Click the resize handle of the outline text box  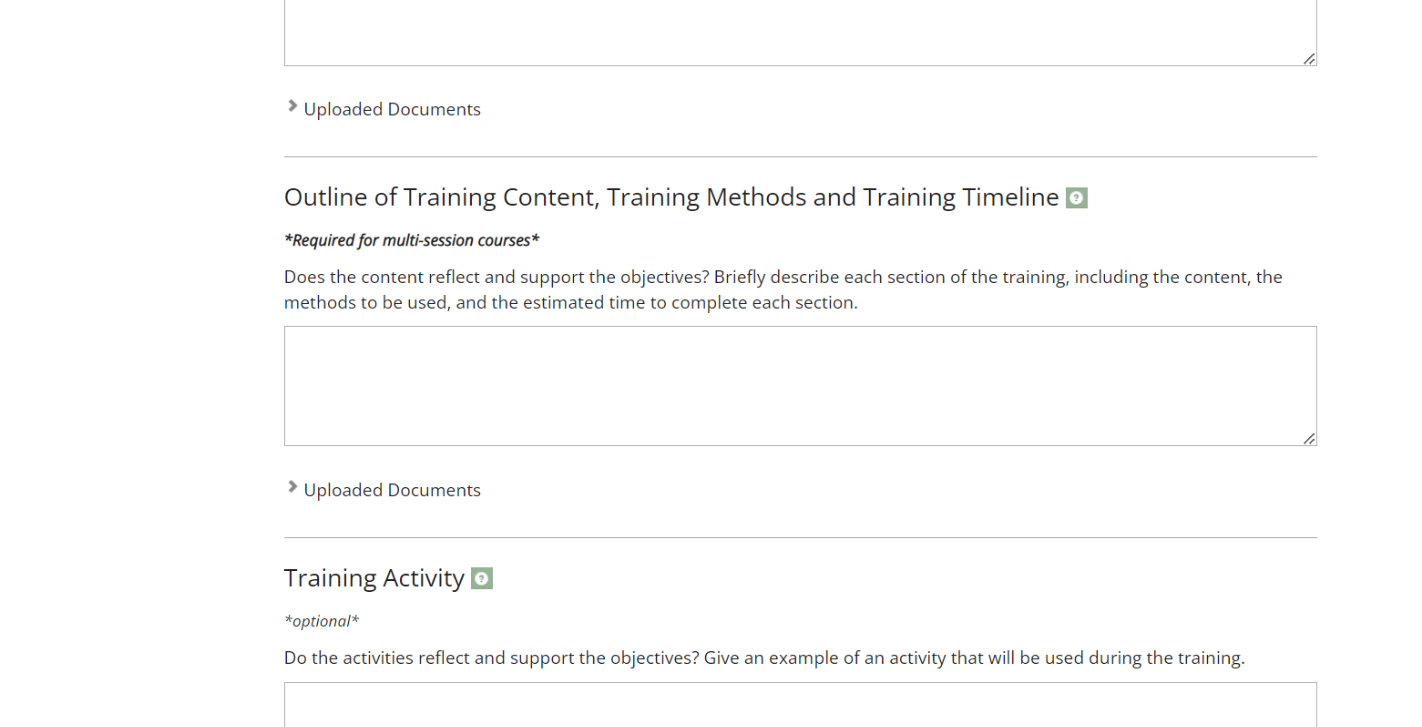pos(1308,438)
